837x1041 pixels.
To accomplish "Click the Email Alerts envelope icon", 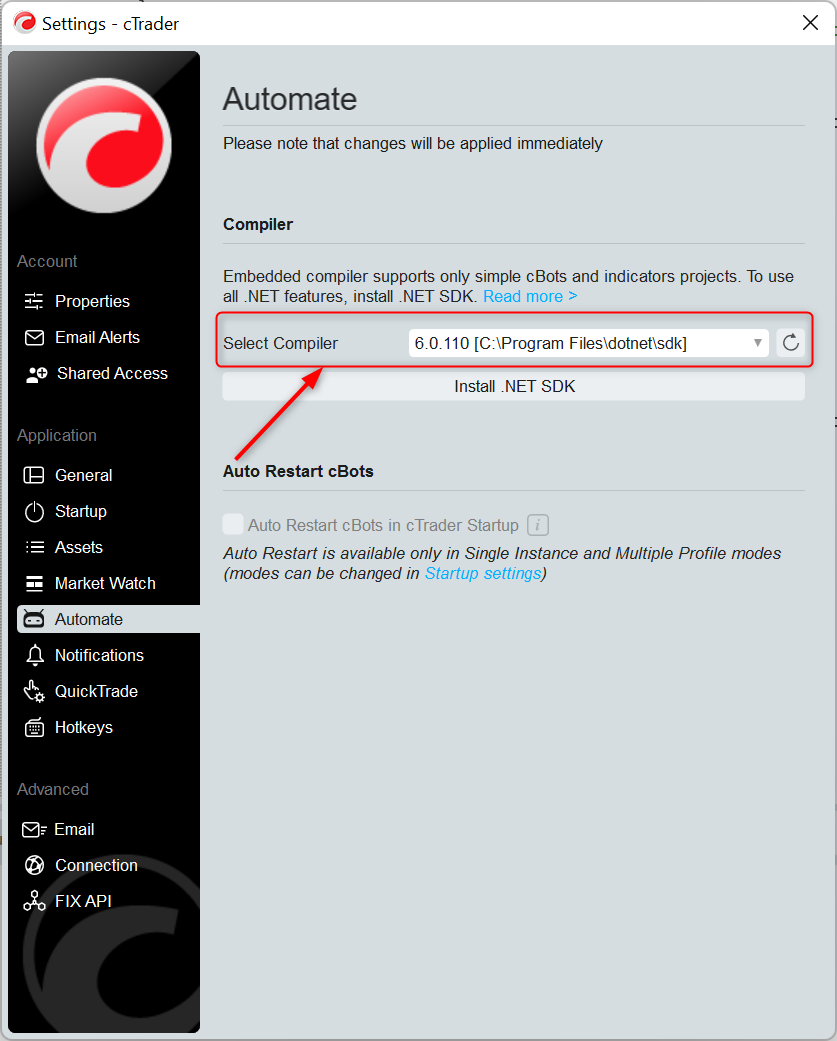I will (x=34, y=337).
